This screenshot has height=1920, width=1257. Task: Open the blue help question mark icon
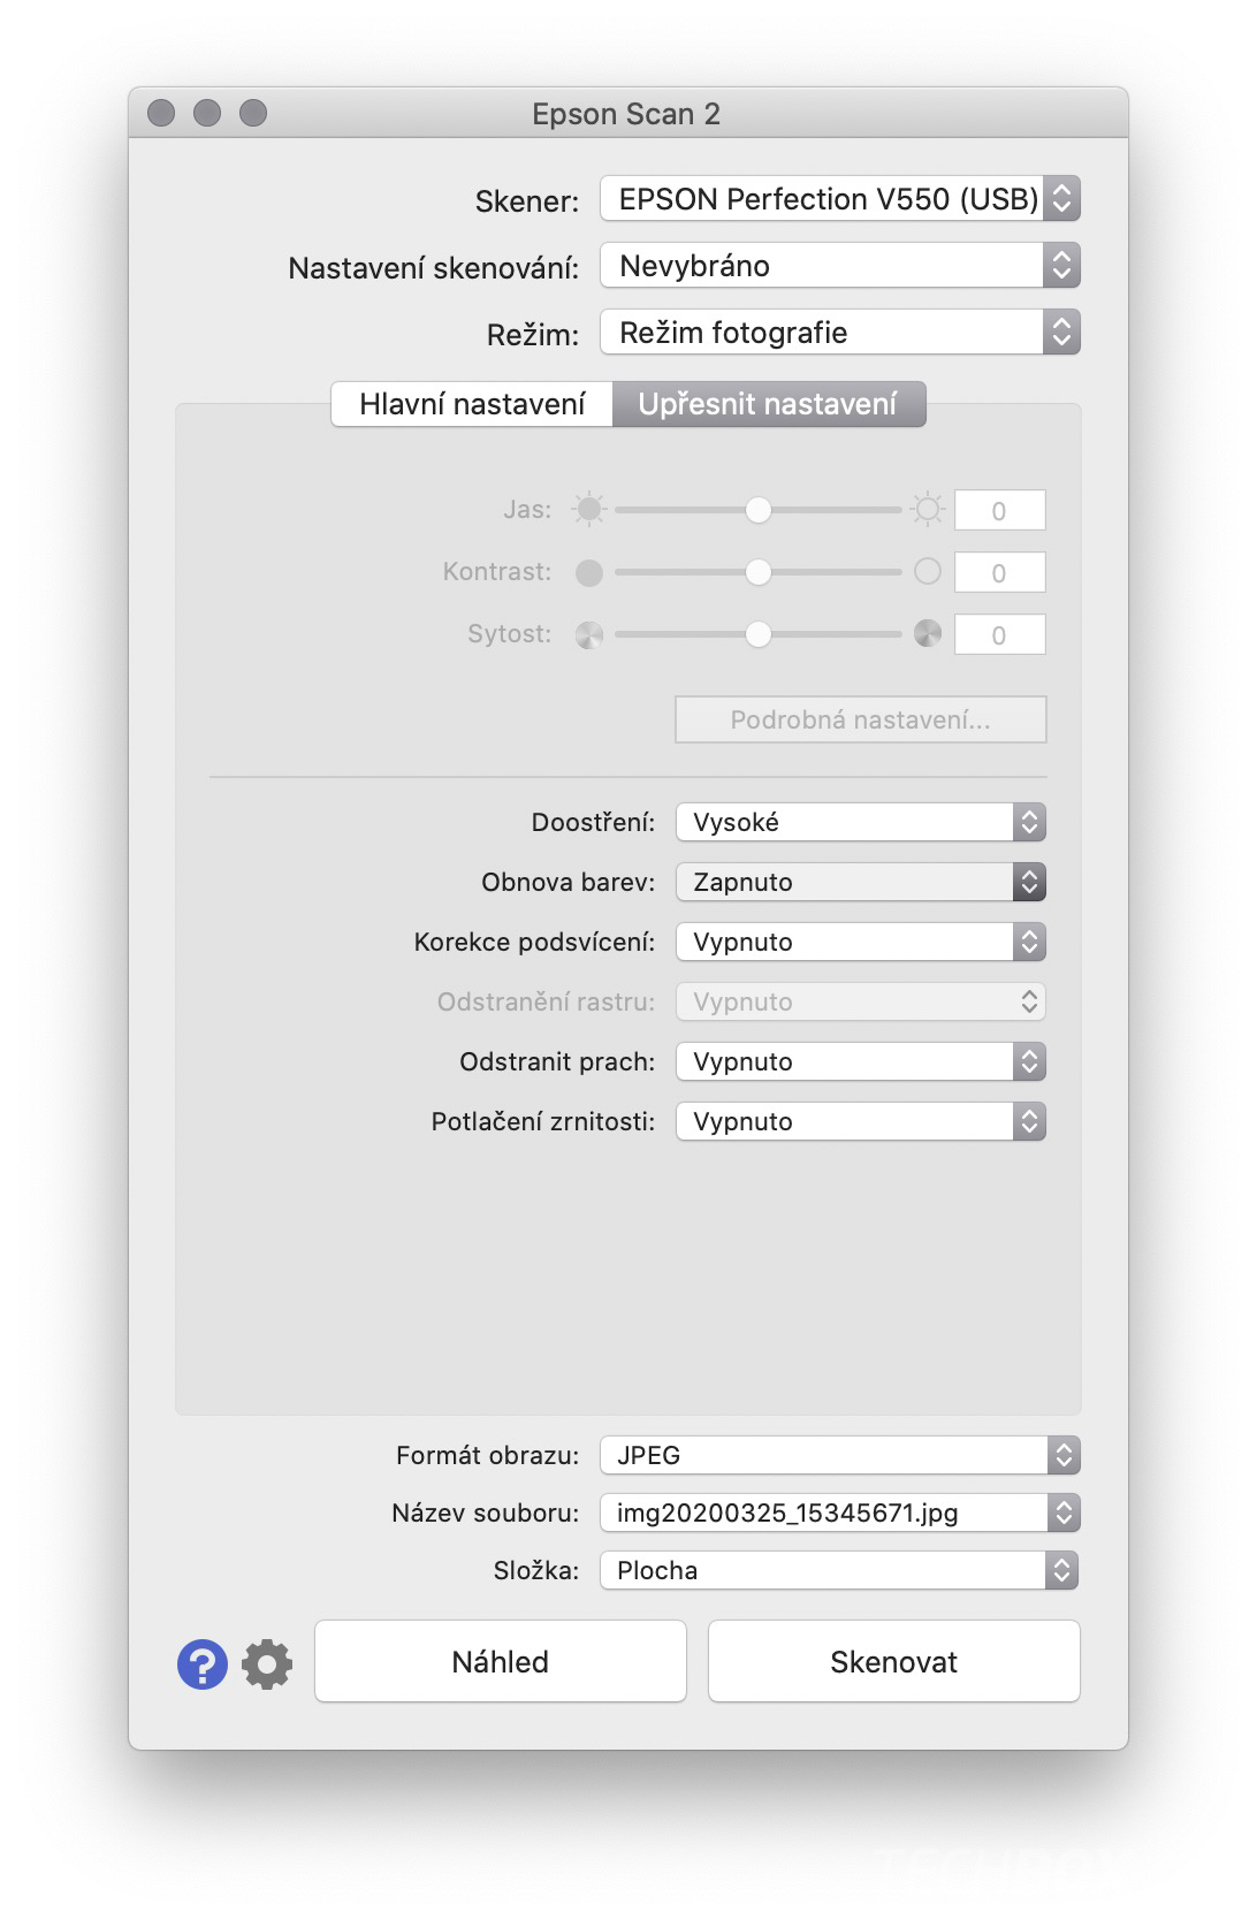point(202,1665)
